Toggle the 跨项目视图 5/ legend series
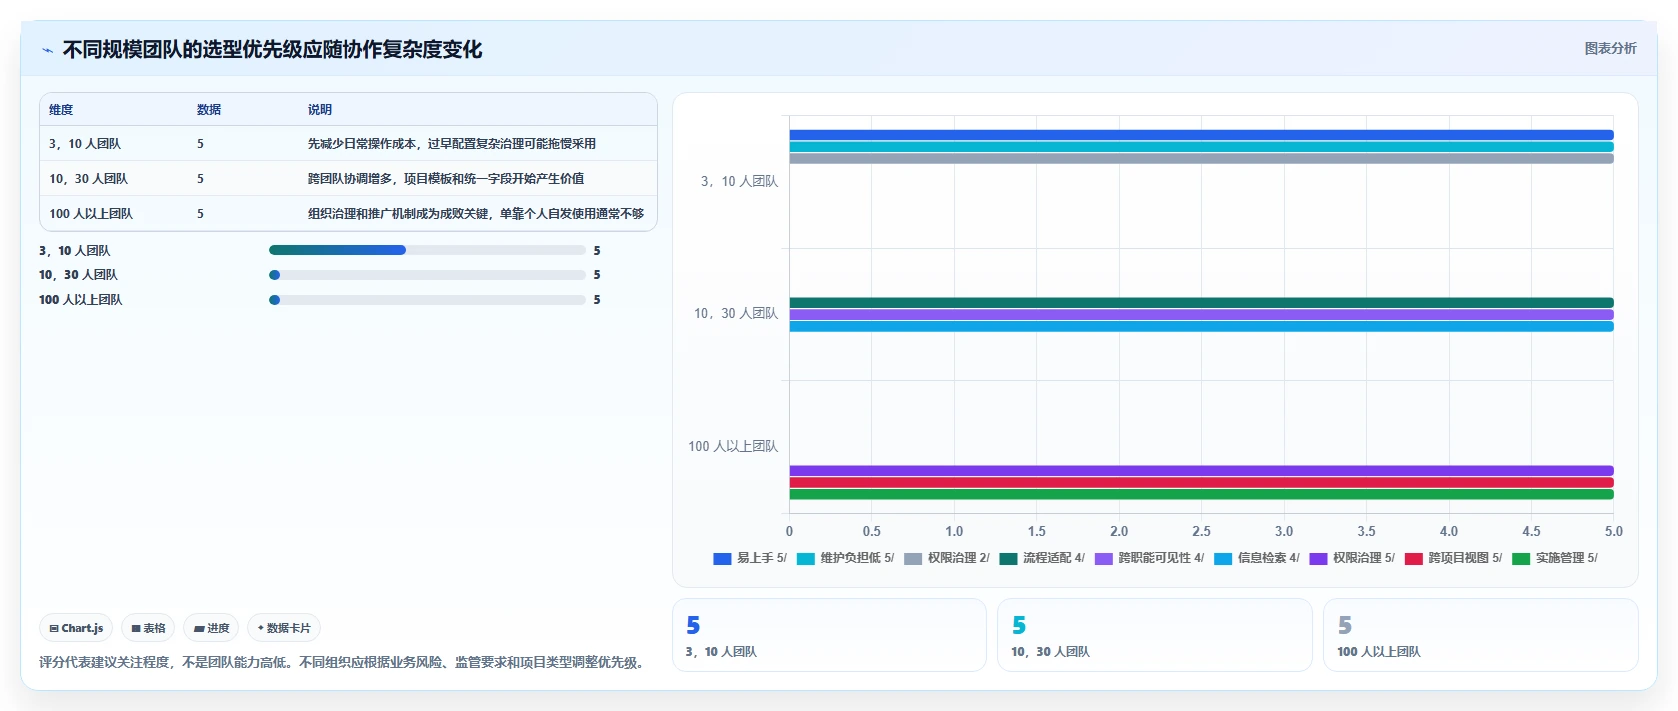1678x711 pixels. [x=1453, y=558]
